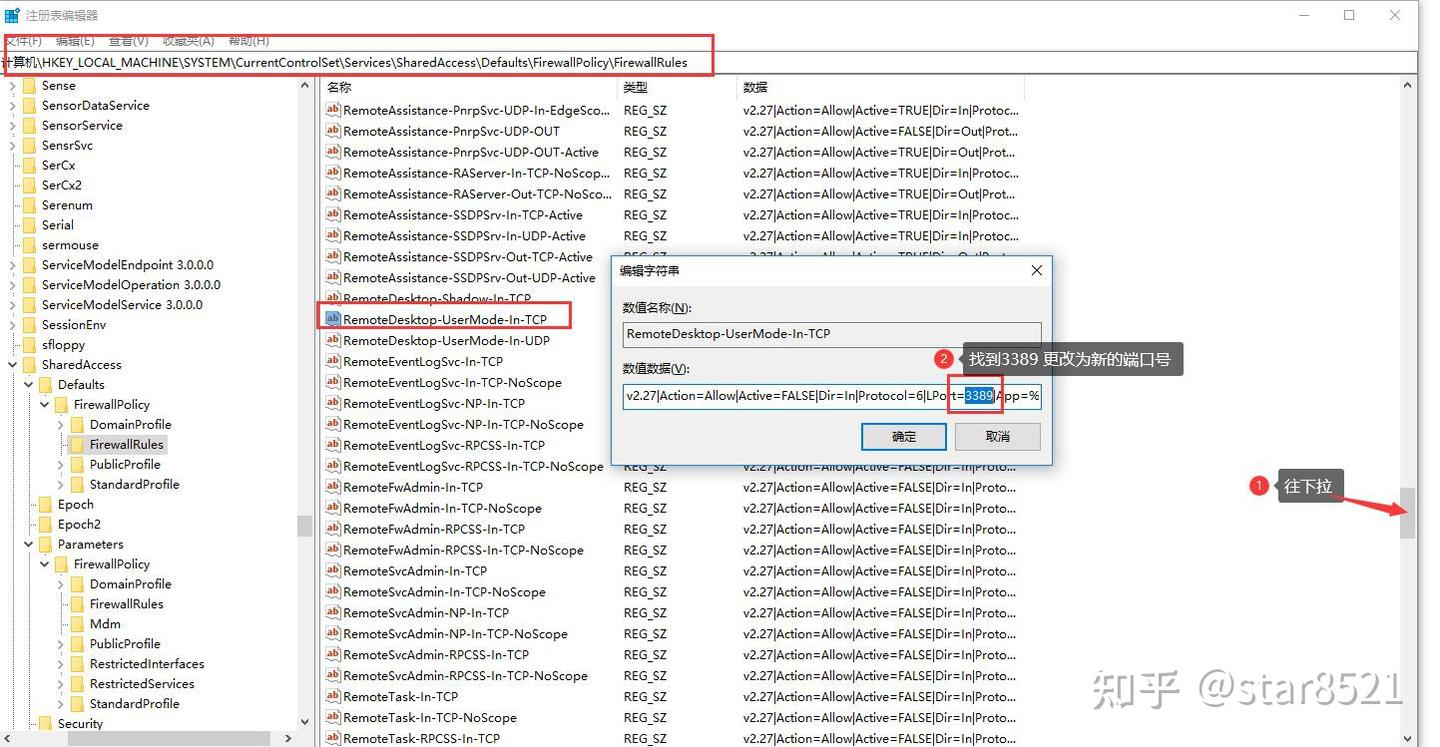Click the Mdm folder icon in the tree
The height and width of the screenshot is (747, 1440).
[77, 624]
